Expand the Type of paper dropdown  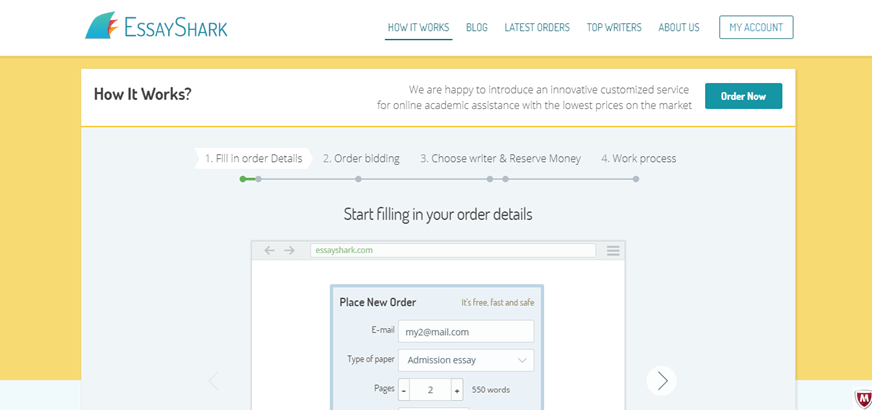pos(466,360)
